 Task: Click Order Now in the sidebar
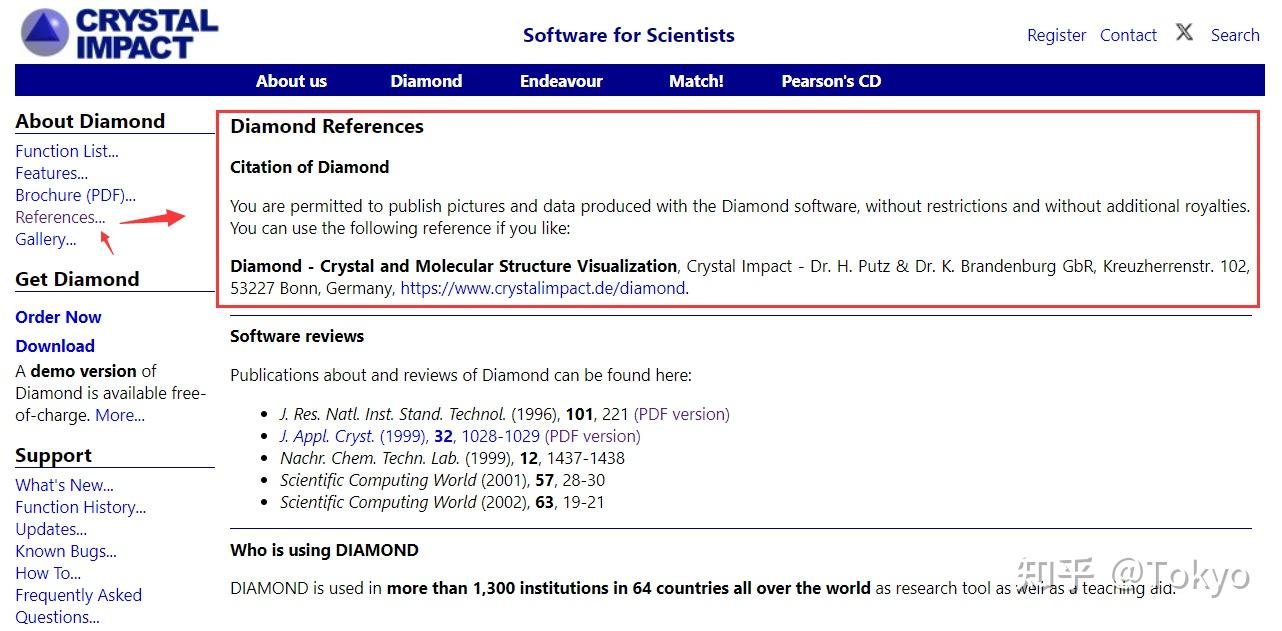click(x=58, y=317)
